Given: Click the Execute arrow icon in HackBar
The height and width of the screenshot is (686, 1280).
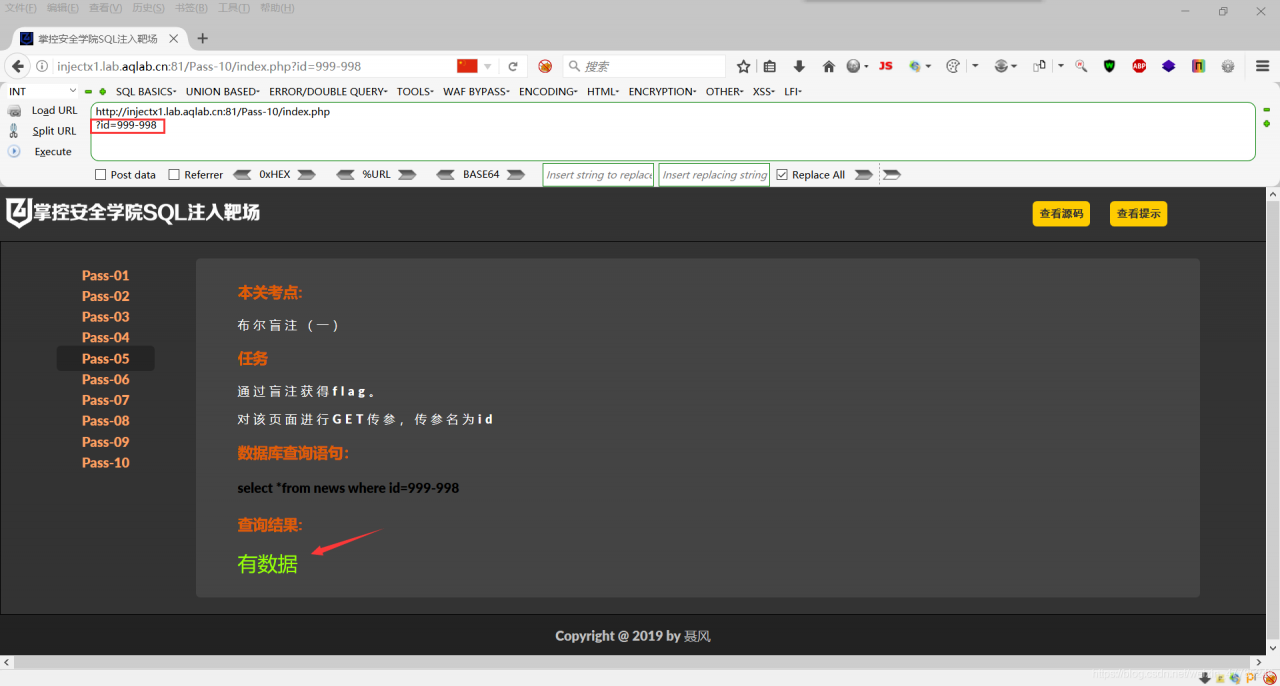Looking at the screenshot, I should coord(14,151).
